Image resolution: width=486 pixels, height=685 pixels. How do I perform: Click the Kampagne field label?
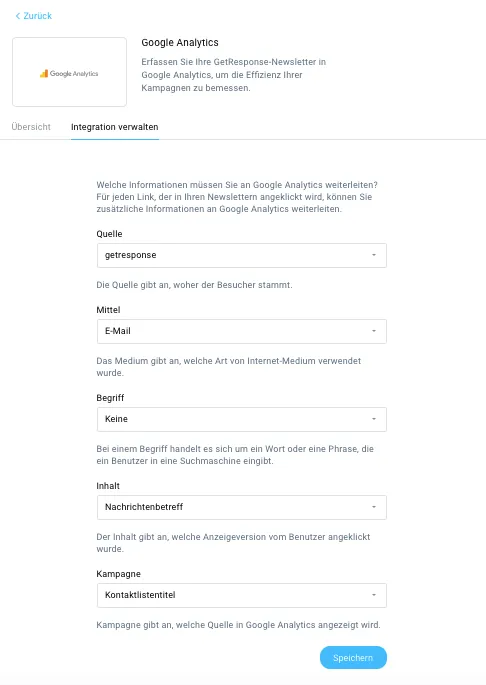click(118, 574)
